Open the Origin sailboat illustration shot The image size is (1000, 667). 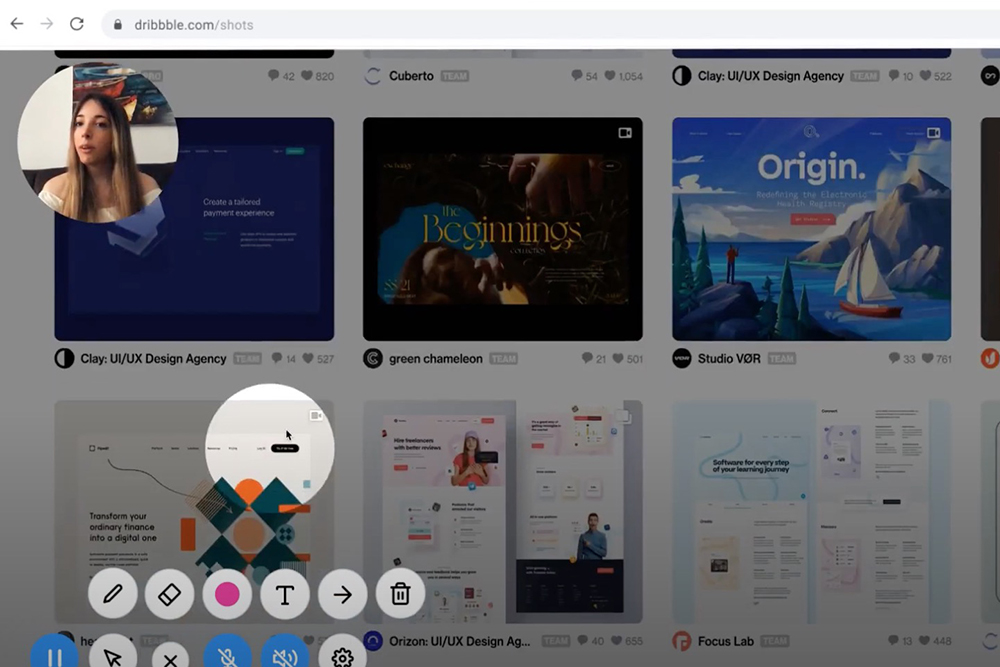tap(811, 229)
